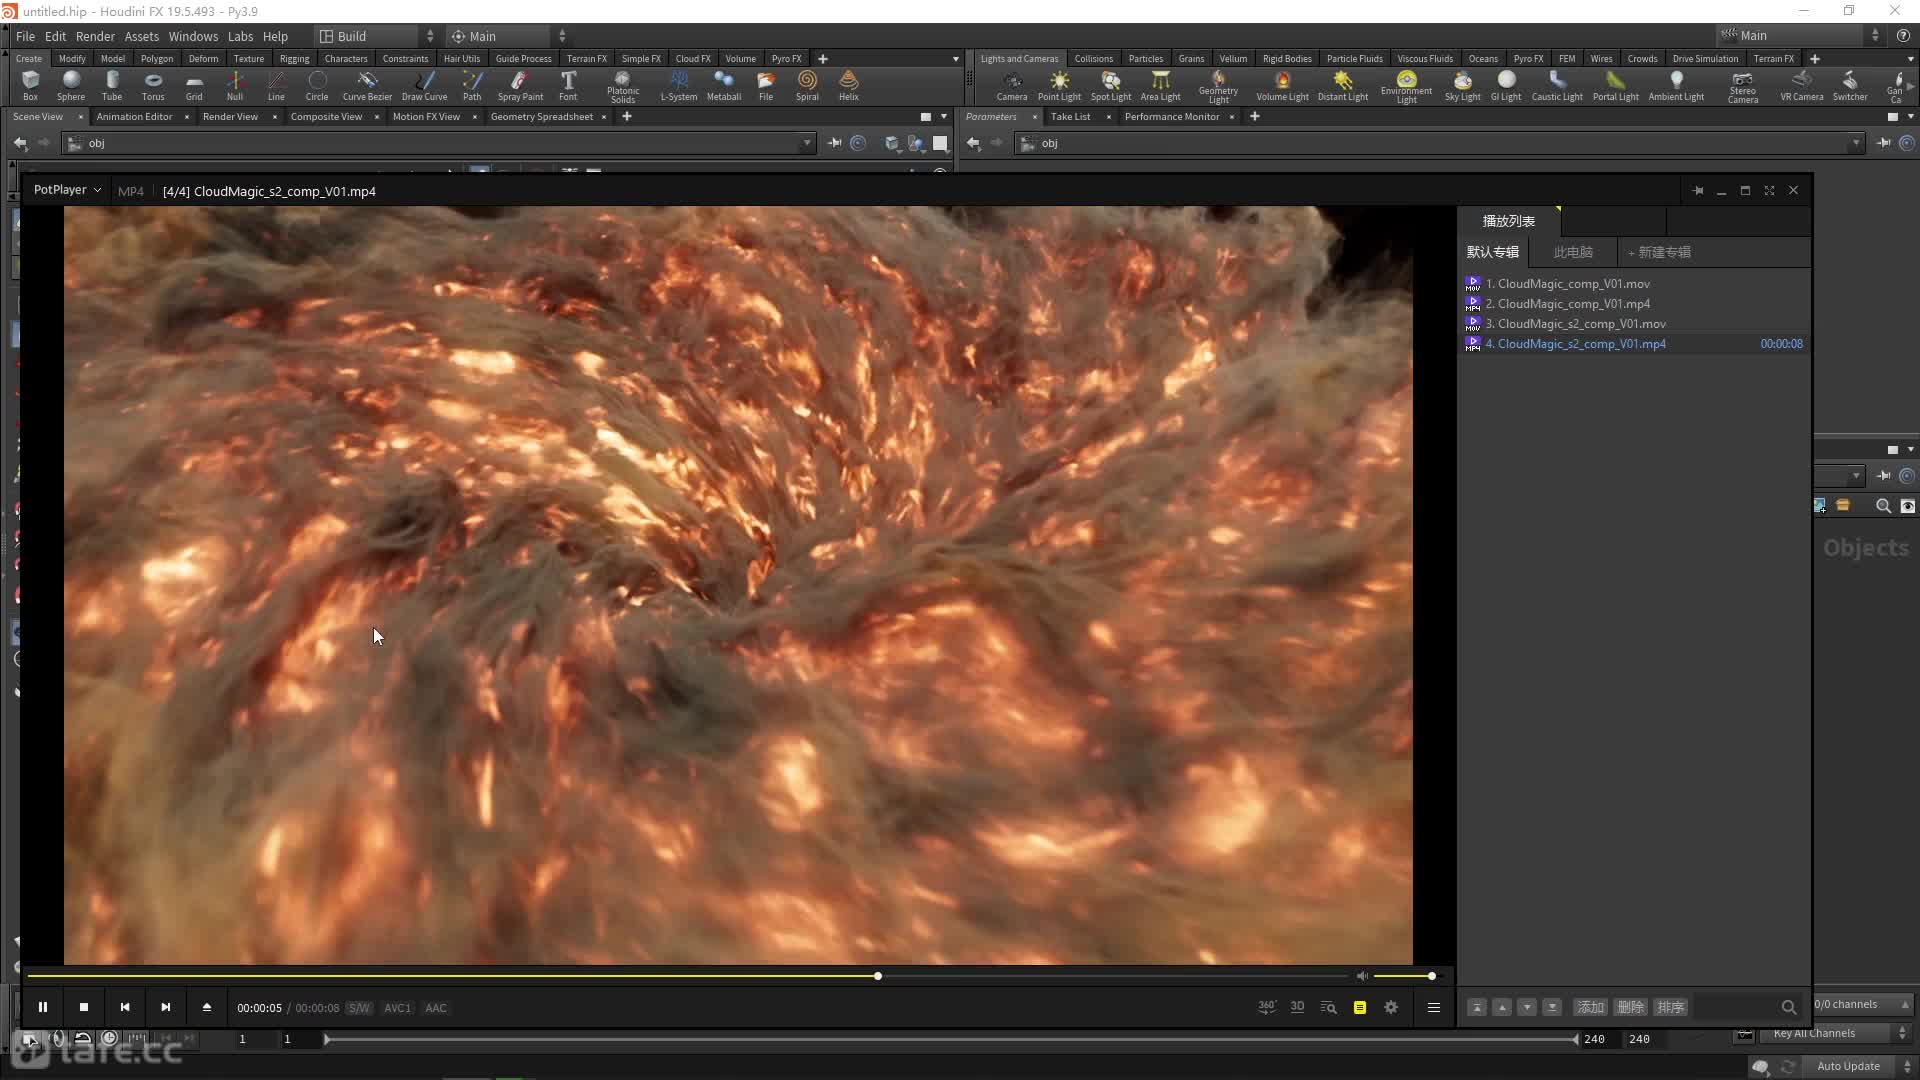
Task: Play CloudMagic_comp_V01.mov from playlist
Action: click(x=1573, y=284)
